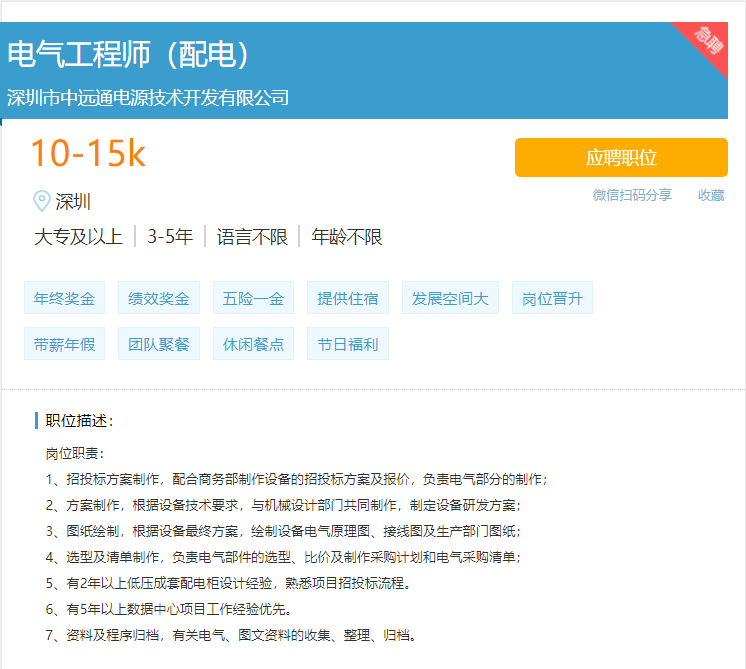Click line 4 about 选型及清单制作
The width and height of the screenshot is (746, 669).
(x=284, y=557)
